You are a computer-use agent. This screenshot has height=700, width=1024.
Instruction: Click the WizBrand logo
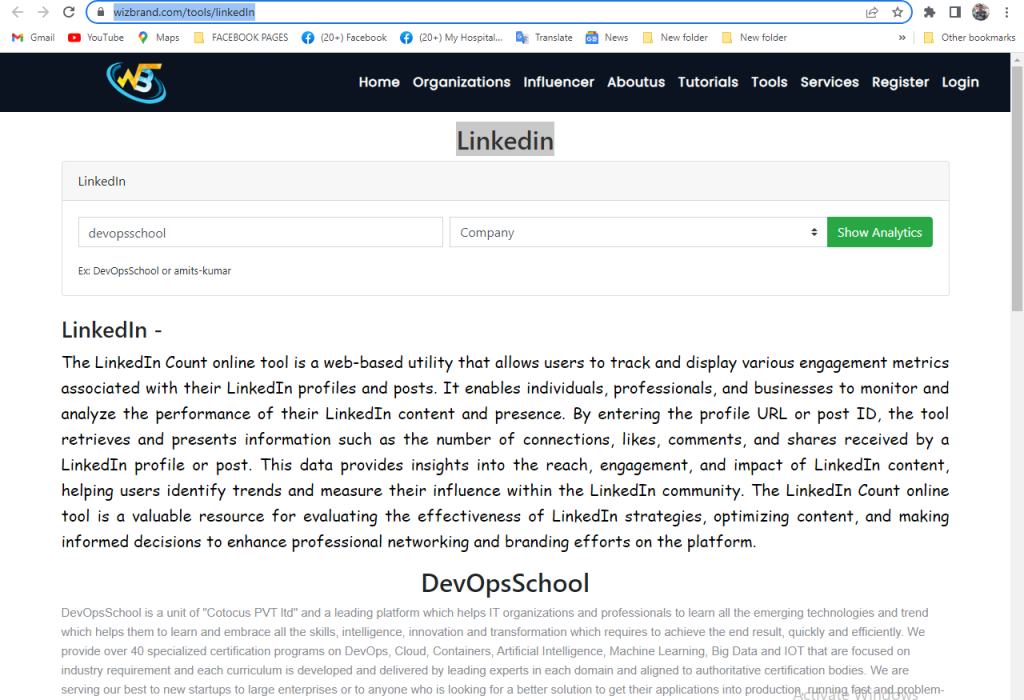[136, 82]
